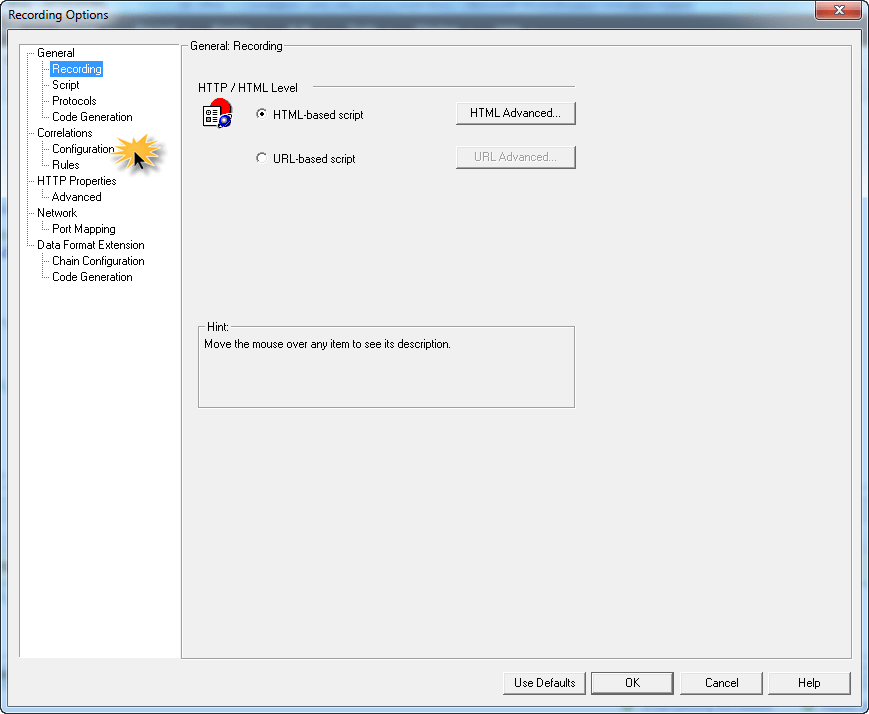Open Help for recording options
The width and height of the screenshot is (869, 714).
pyautogui.click(x=809, y=683)
